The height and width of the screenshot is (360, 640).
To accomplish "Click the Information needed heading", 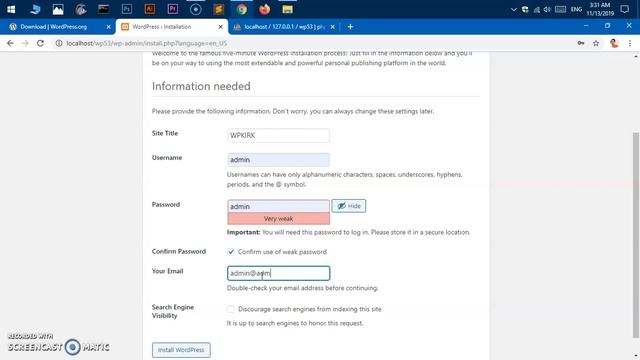I will [x=201, y=86].
